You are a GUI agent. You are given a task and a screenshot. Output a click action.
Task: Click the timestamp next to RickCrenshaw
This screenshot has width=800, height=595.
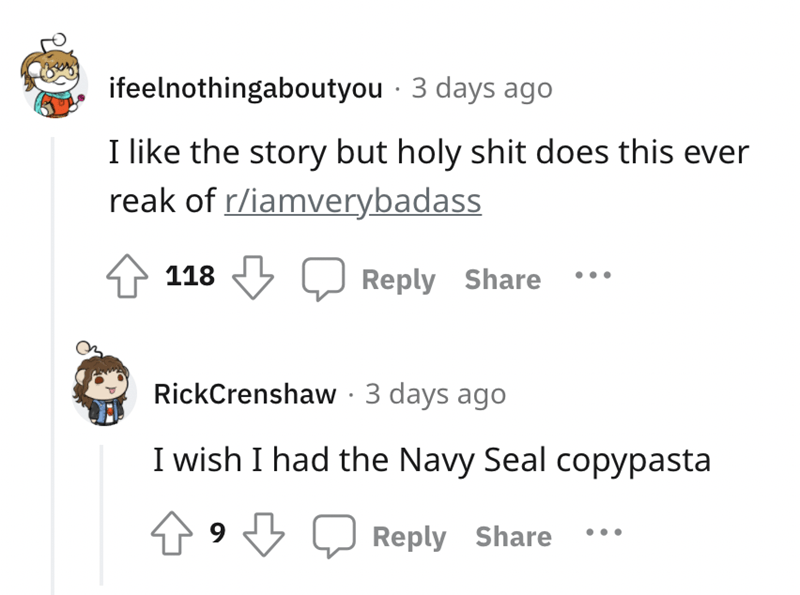[435, 394]
